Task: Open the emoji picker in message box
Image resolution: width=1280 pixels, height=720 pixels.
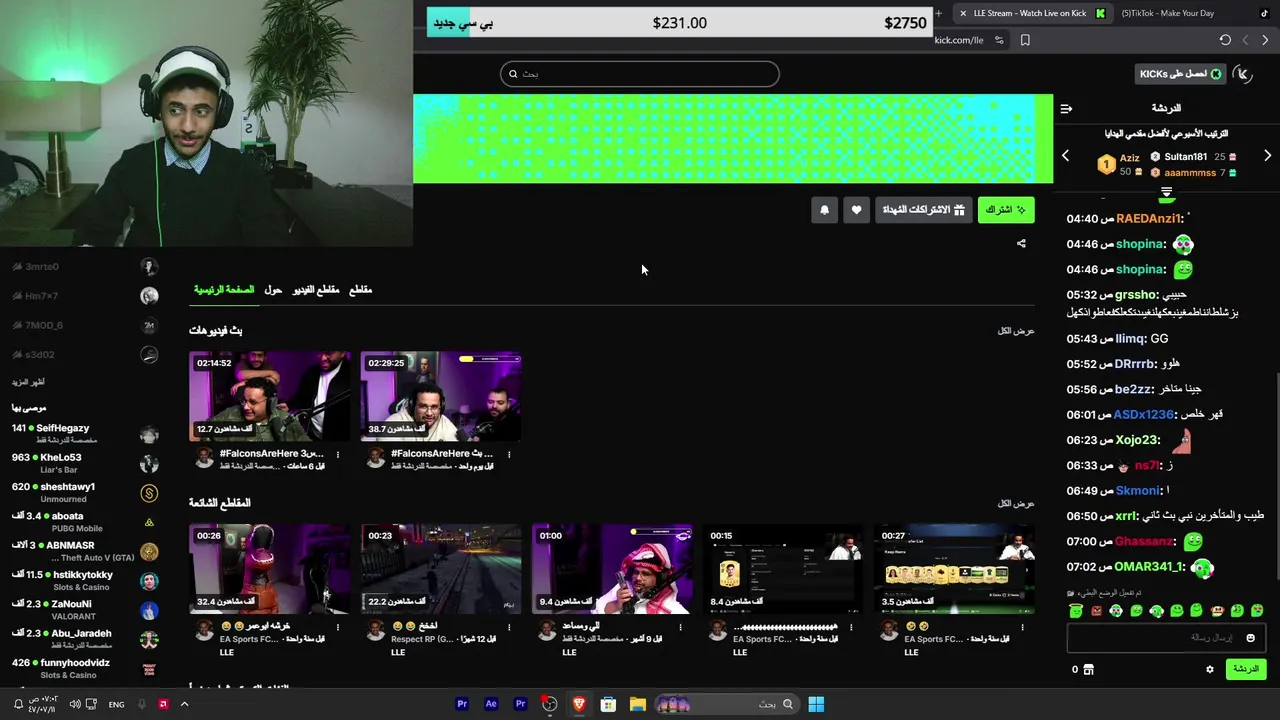Action: tap(1250, 638)
